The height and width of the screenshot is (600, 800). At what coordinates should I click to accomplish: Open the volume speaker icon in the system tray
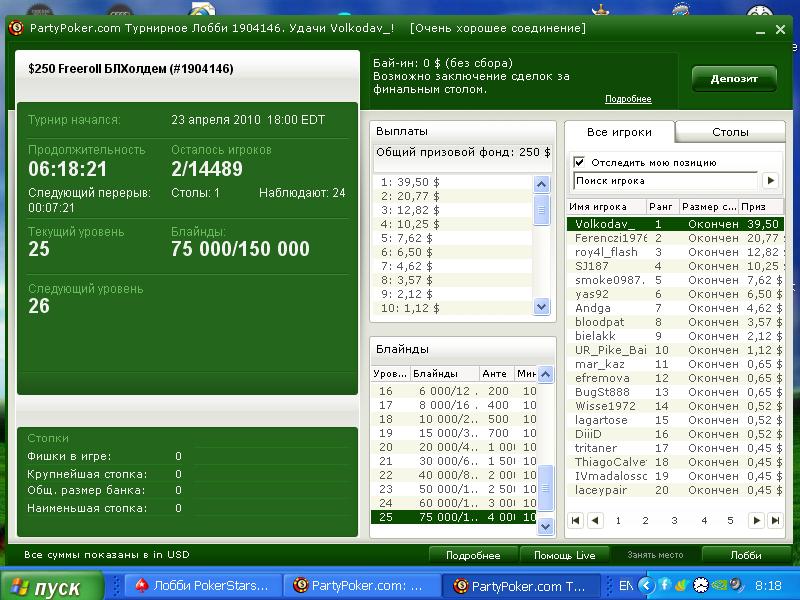pyautogui.click(x=737, y=585)
